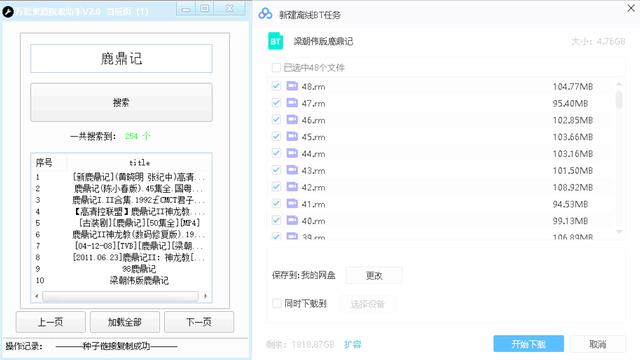
Task: Click 开始下载 to start the download
Action: coord(529,344)
